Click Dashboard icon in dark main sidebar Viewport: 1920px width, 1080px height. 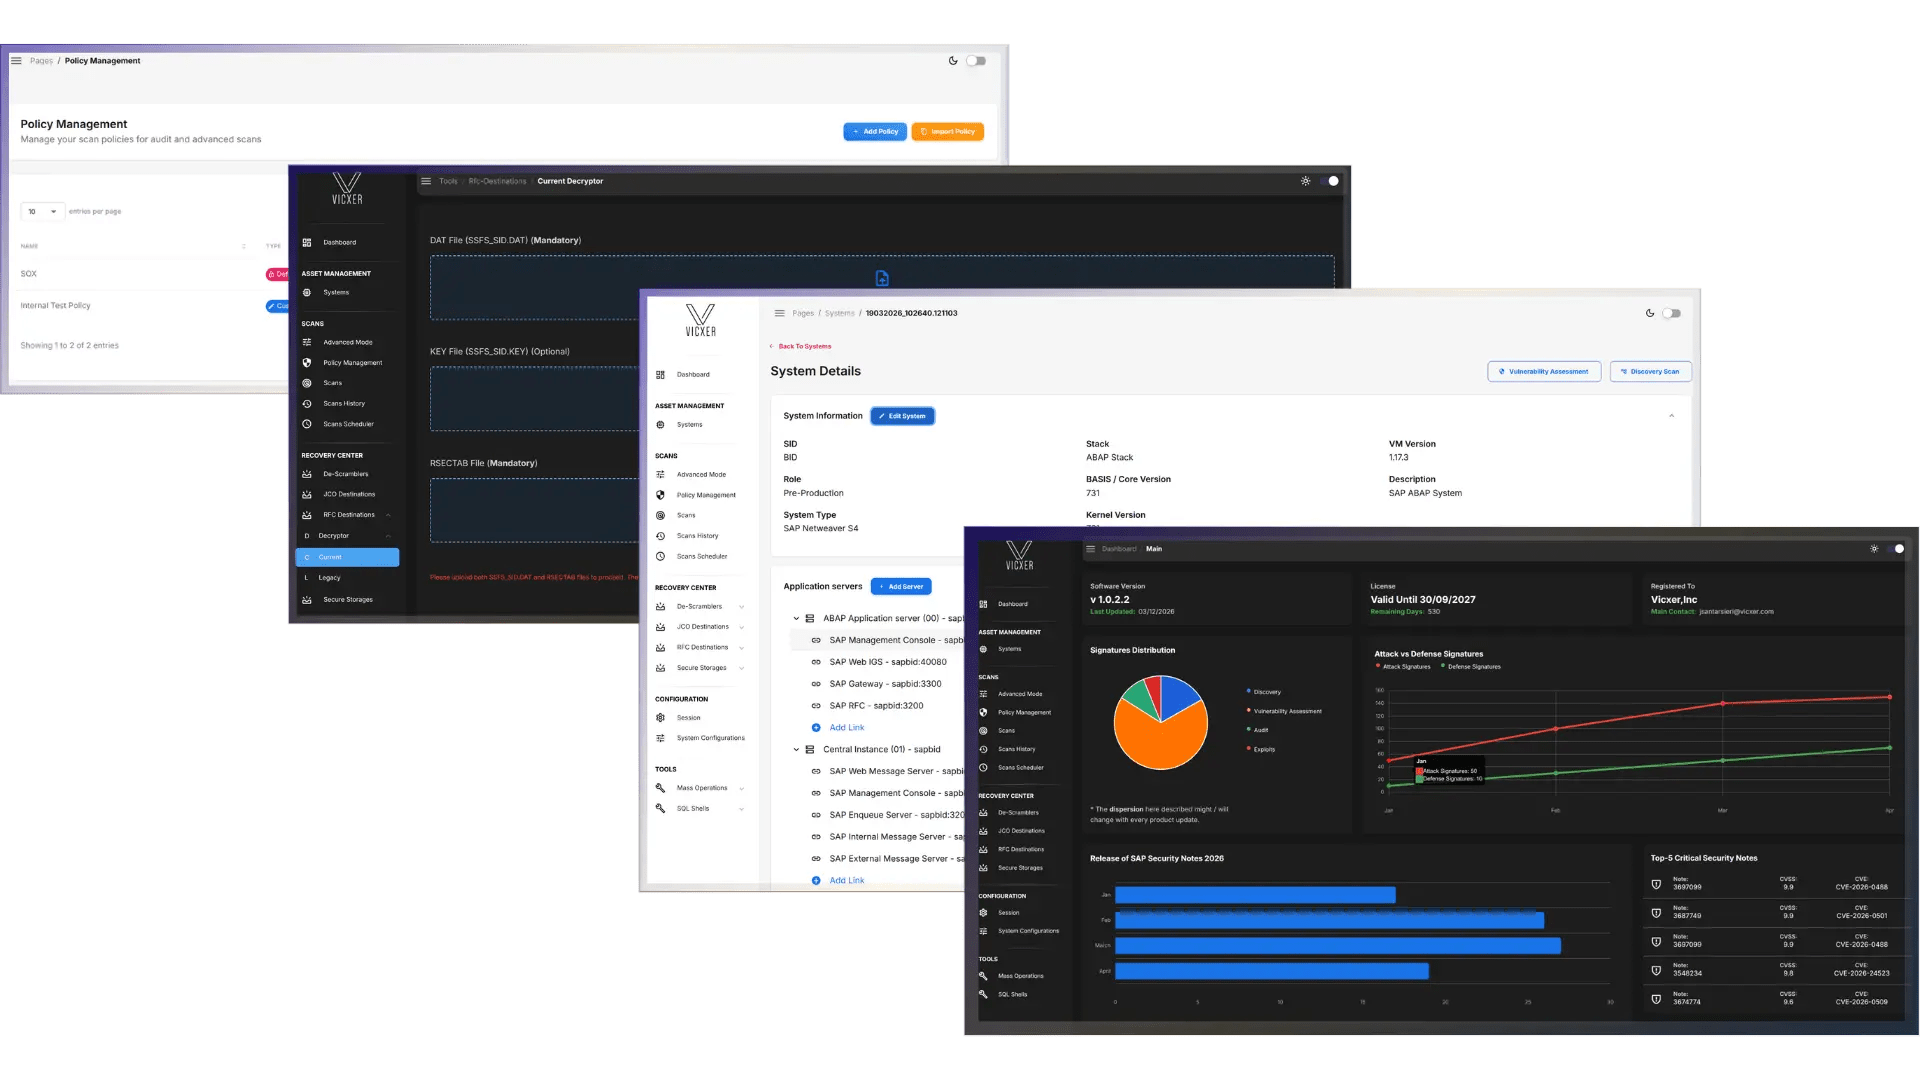983,604
